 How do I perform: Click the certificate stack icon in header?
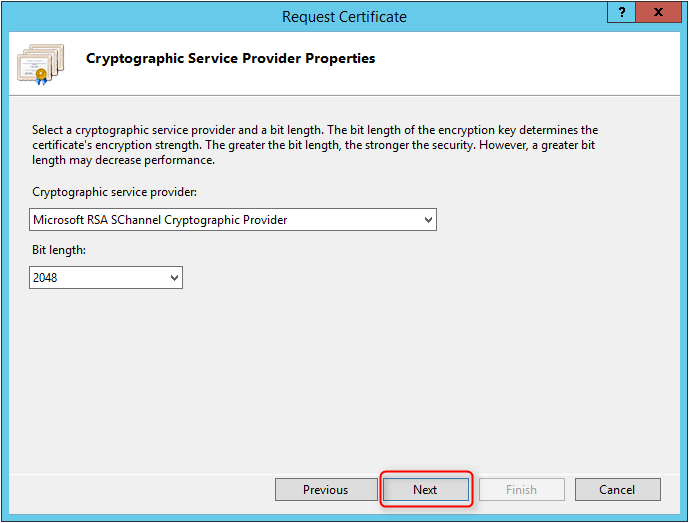(40, 64)
